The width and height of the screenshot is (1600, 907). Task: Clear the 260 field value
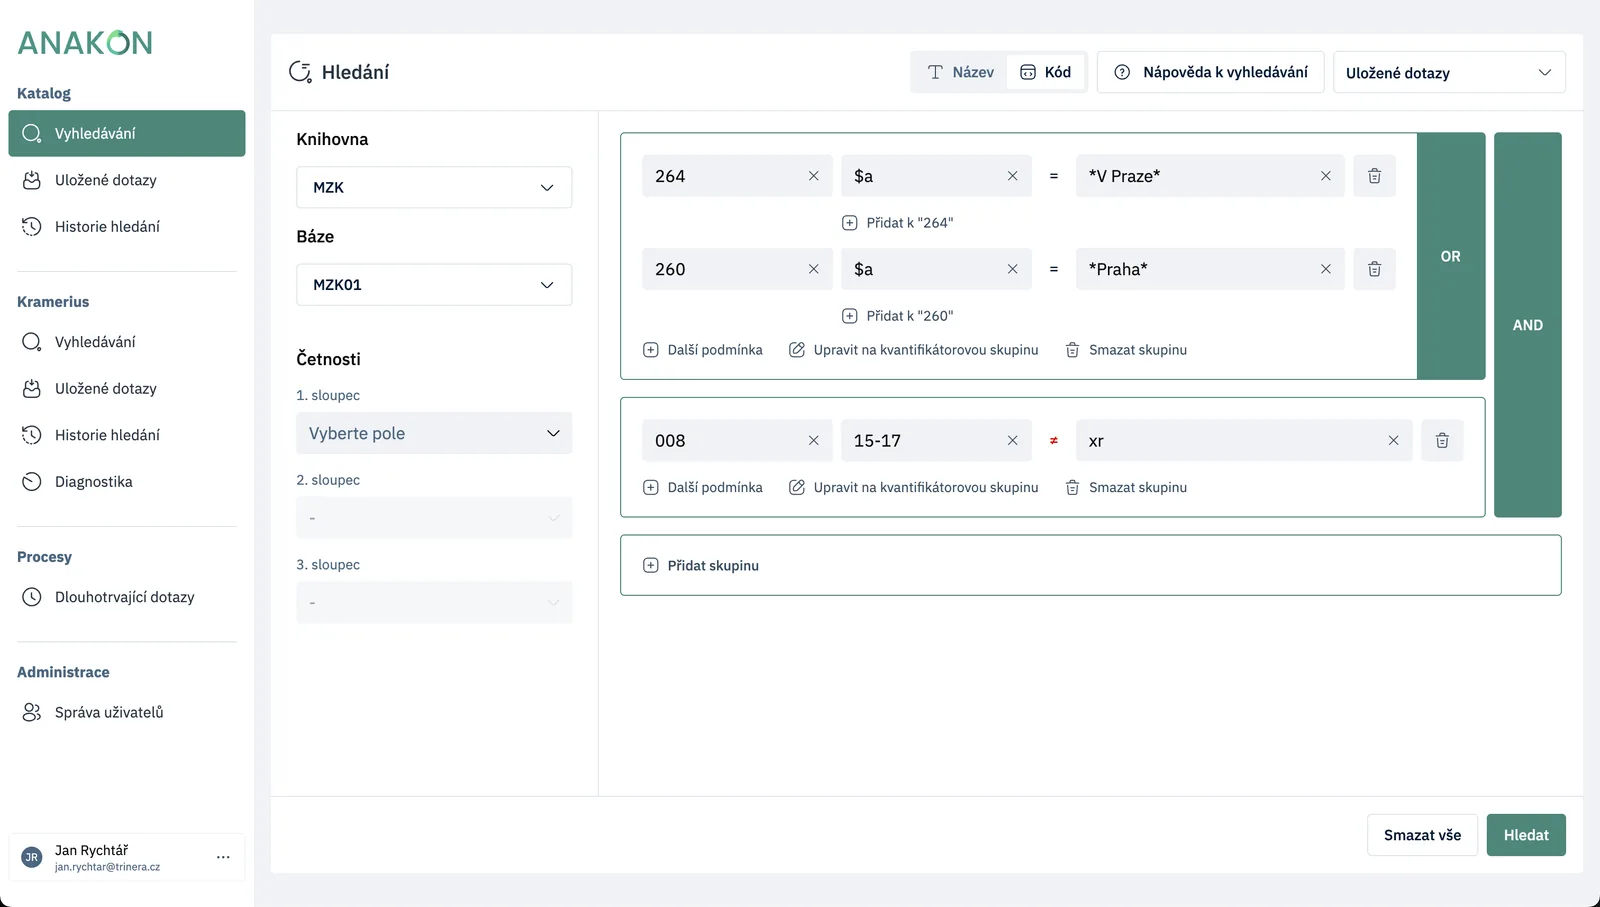814,269
